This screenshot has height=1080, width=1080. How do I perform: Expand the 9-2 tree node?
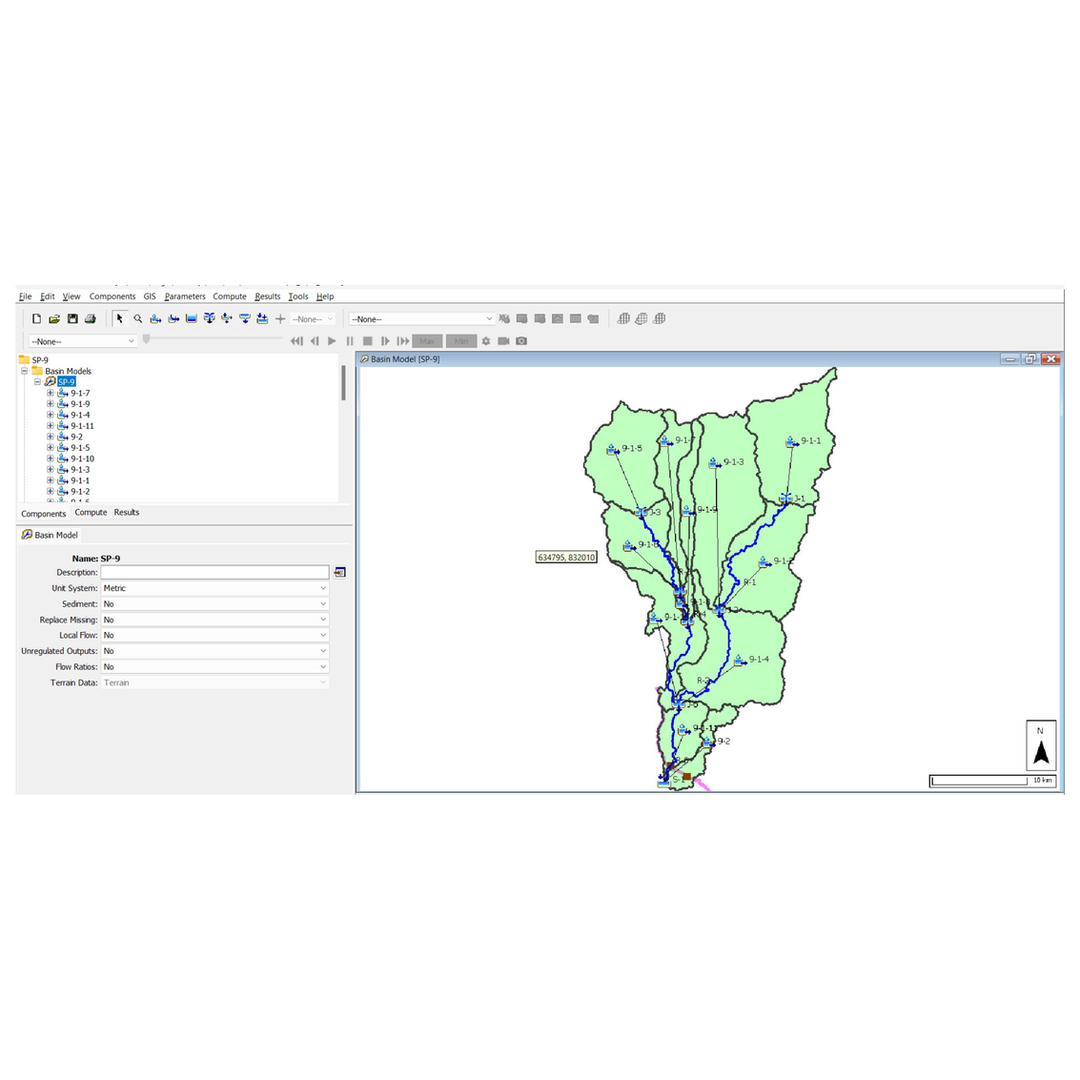tap(50, 437)
